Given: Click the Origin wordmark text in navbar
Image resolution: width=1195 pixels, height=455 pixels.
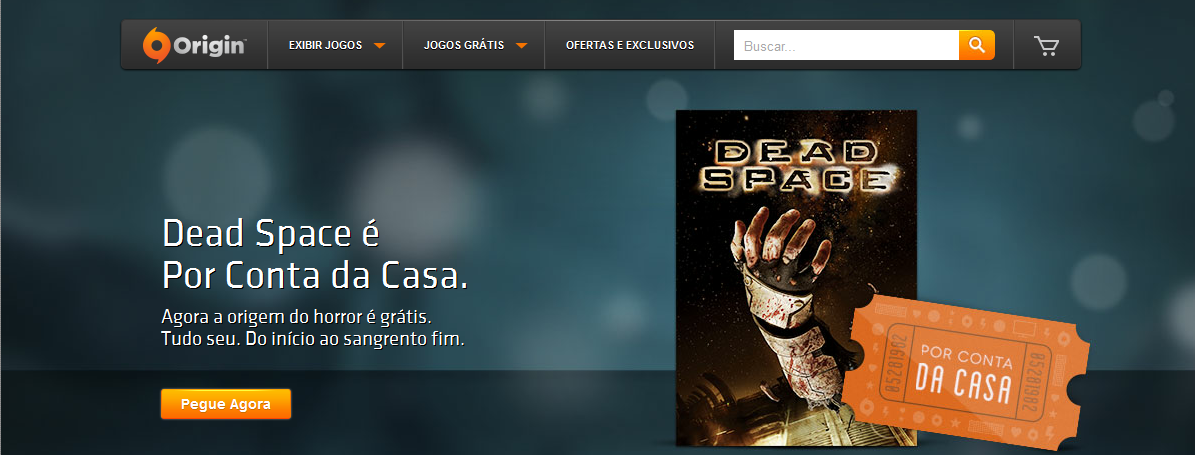Looking at the screenshot, I should click(x=209, y=46).
